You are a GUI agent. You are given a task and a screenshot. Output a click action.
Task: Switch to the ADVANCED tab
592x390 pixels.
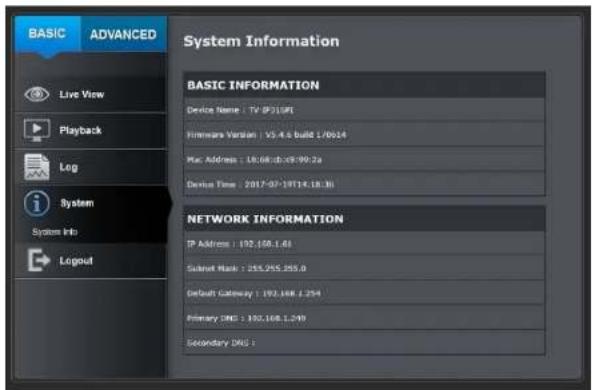point(123,34)
